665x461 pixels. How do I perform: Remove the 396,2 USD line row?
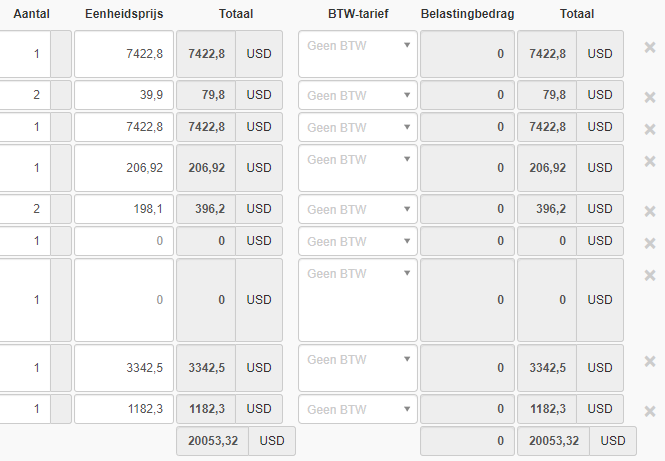point(649,211)
